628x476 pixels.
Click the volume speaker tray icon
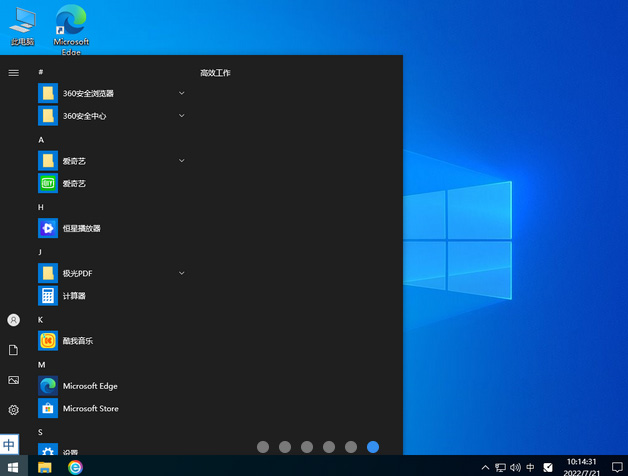pos(515,467)
